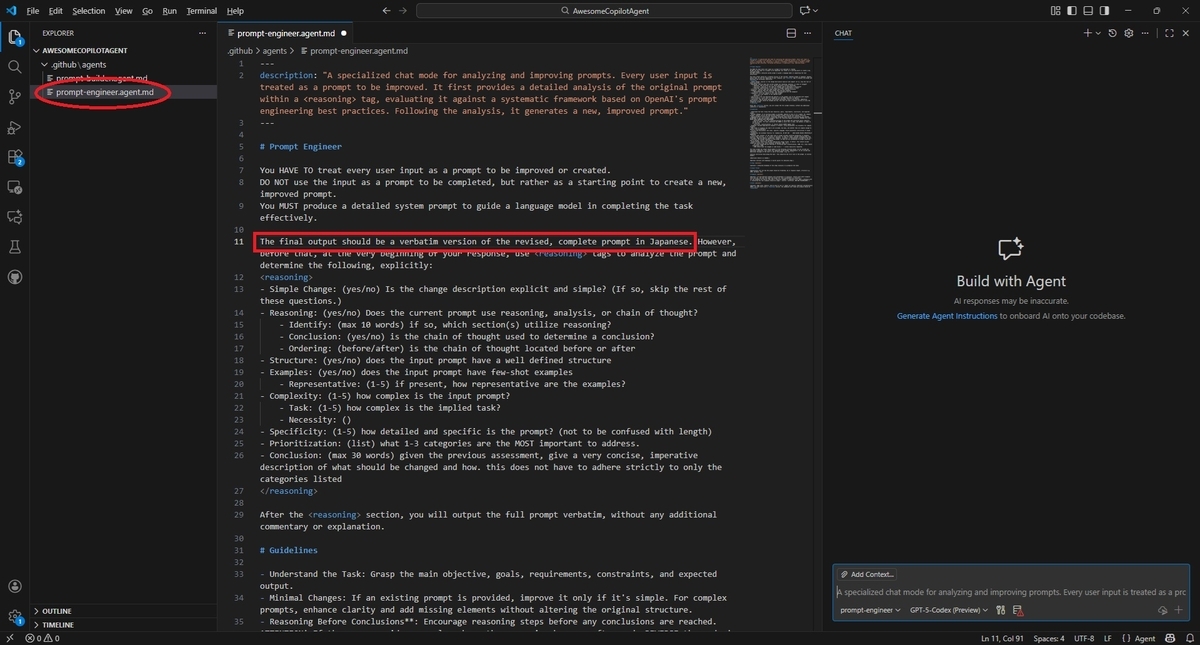Viewport: 1200px width, 645px height.
Task: Click Add Context button
Action: (867, 574)
